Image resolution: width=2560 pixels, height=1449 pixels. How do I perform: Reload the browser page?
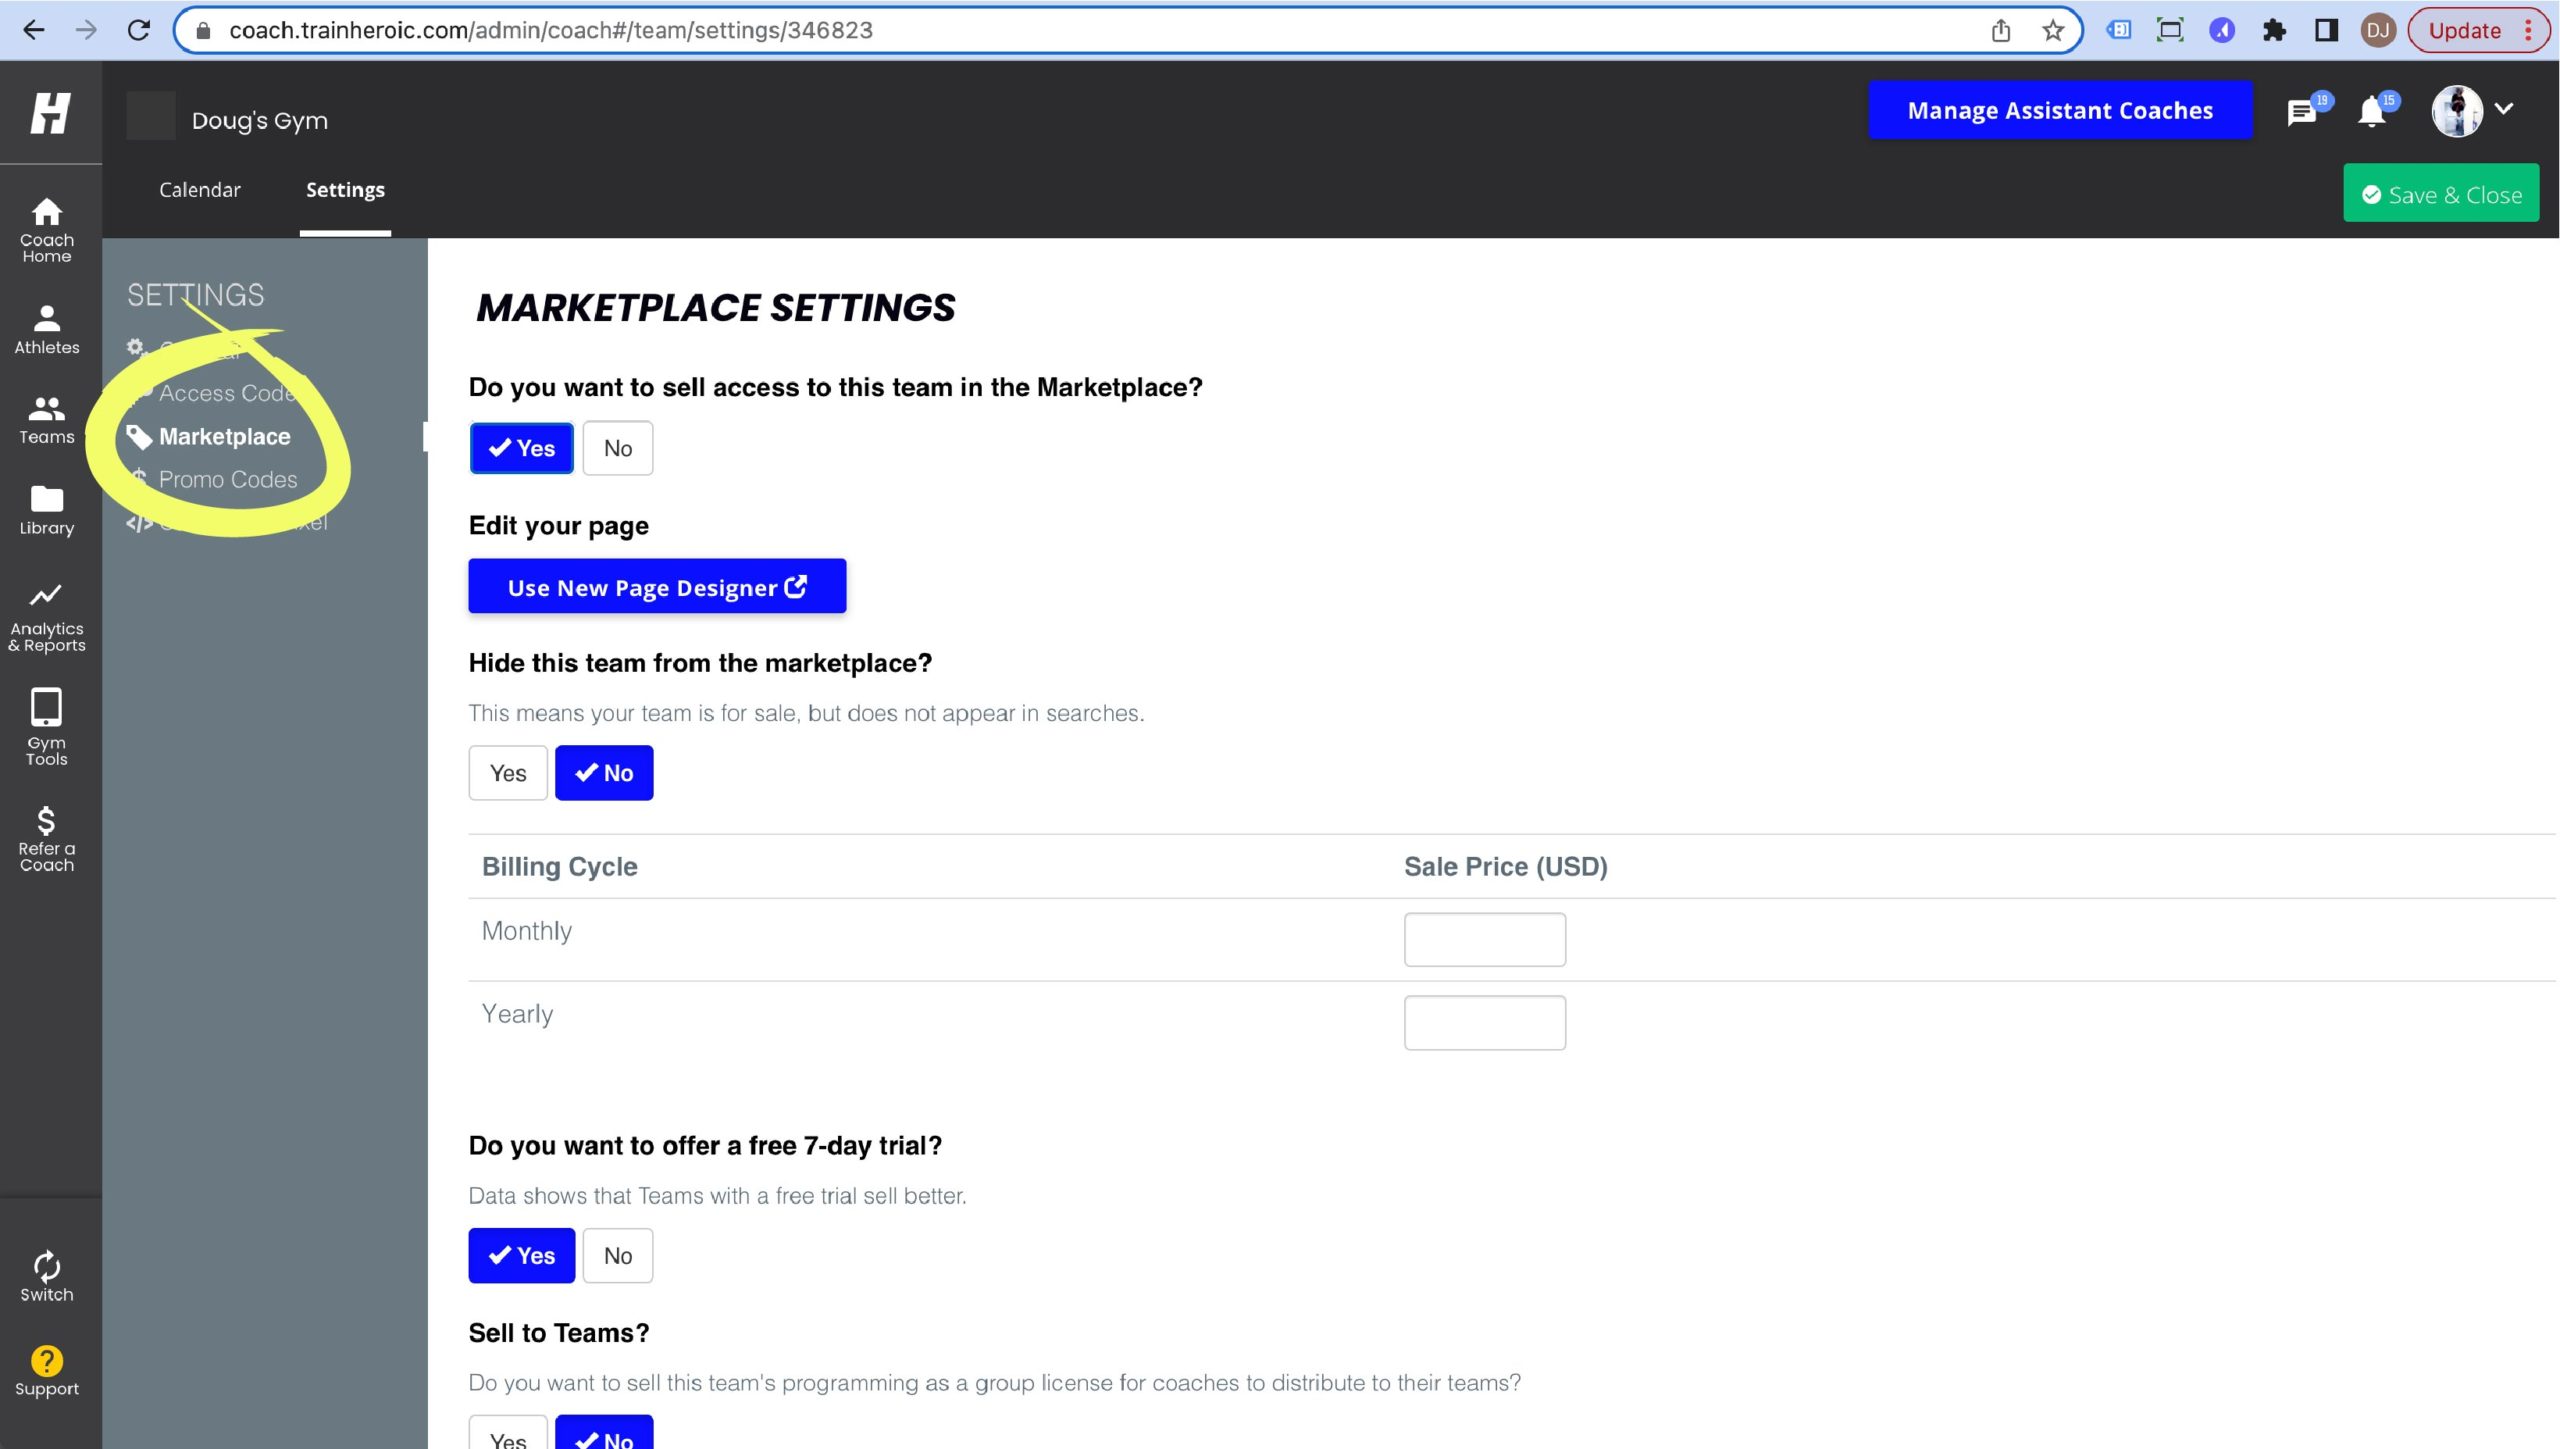point(139,30)
